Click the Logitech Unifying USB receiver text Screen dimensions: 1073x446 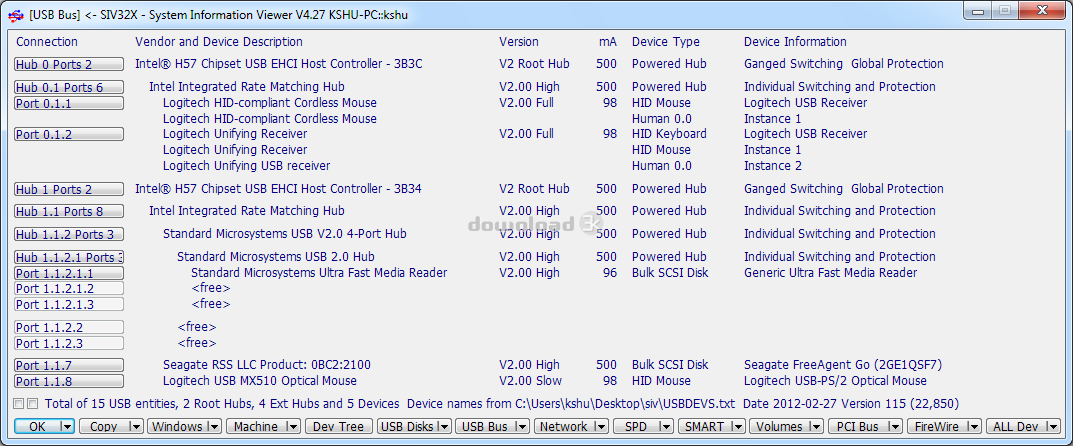click(246, 166)
